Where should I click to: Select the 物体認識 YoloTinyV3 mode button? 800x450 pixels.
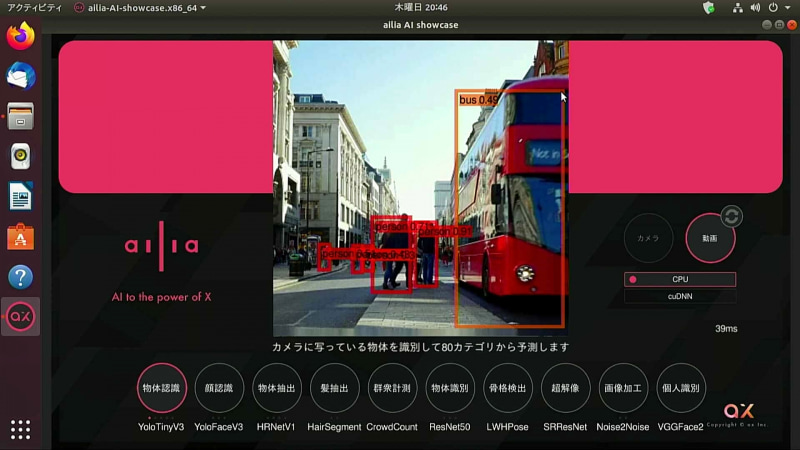click(x=161, y=388)
